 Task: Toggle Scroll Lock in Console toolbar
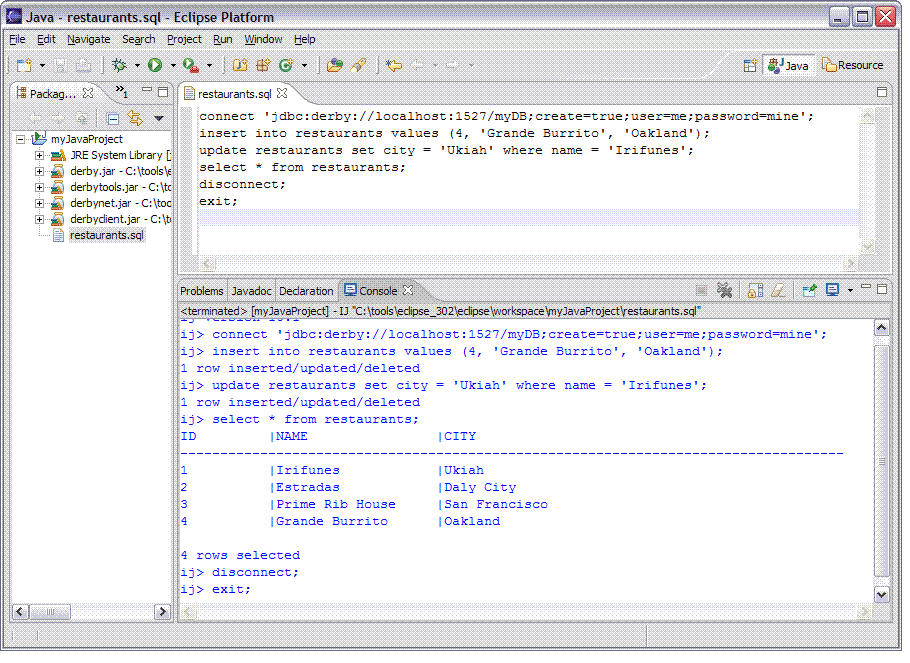pos(755,291)
